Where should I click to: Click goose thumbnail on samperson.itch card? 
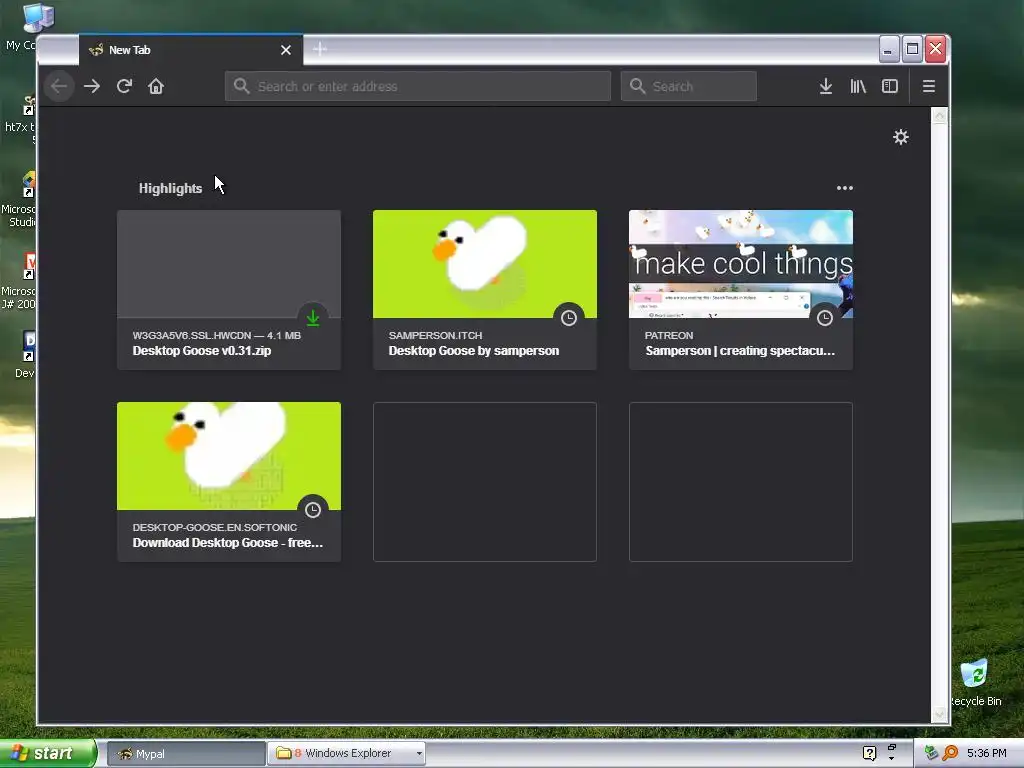pyautogui.click(x=485, y=264)
